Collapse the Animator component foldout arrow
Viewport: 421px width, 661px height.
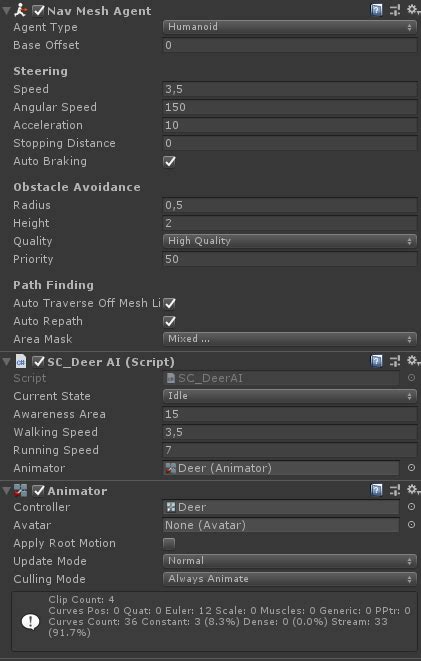(6, 491)
